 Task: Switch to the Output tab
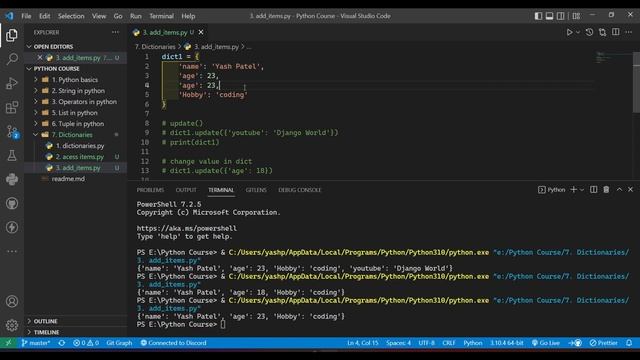pos(186,190)
